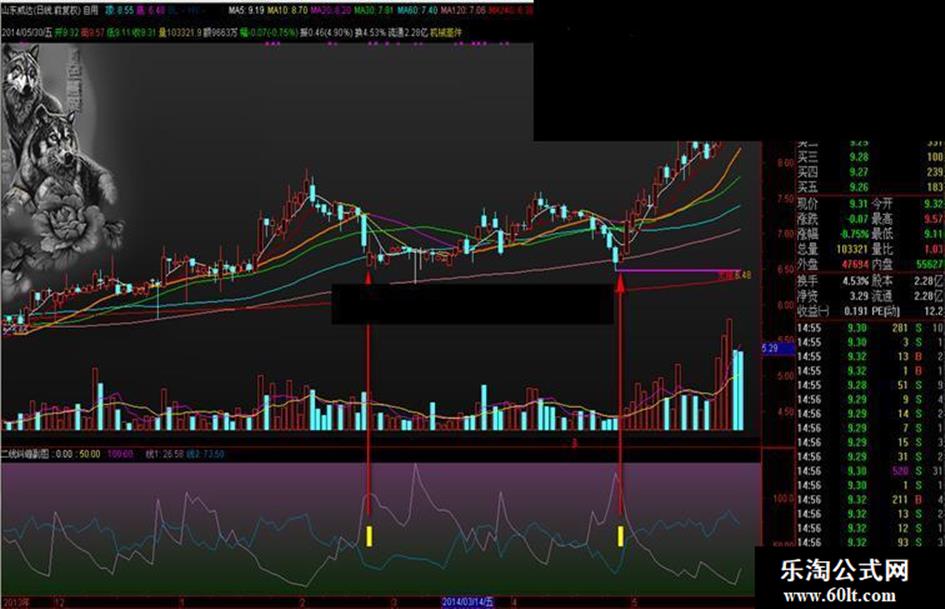Click the 振0.46(4.90%) amplitude value
The width and height of the screenshot is (945, 609).
click(x=327, y=32)
